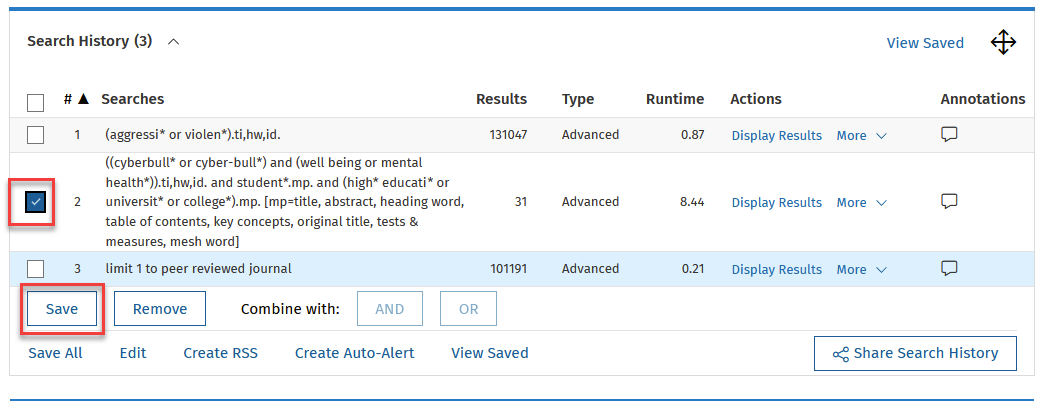This screenshot has height=401, width=1052.
Task: Expand More dropdown for search 1
Action: pos(861,135)
